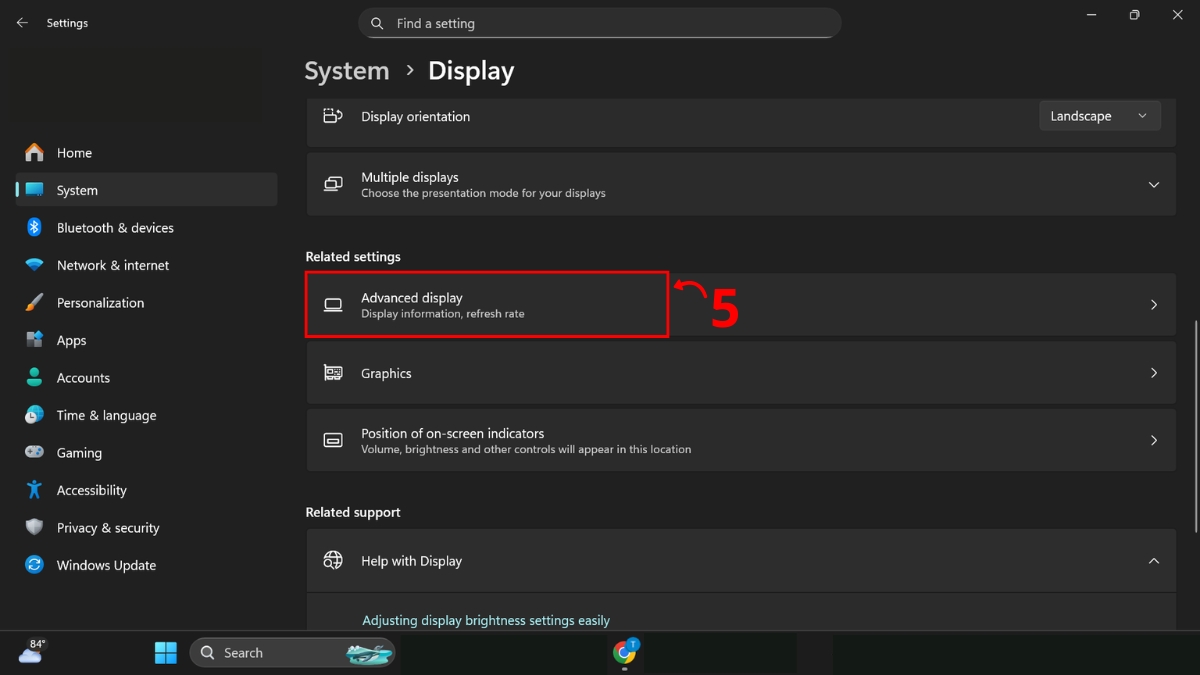The image size is (1200, 675).
Task: Open the Accounts settings page
Action: (146, 378)
